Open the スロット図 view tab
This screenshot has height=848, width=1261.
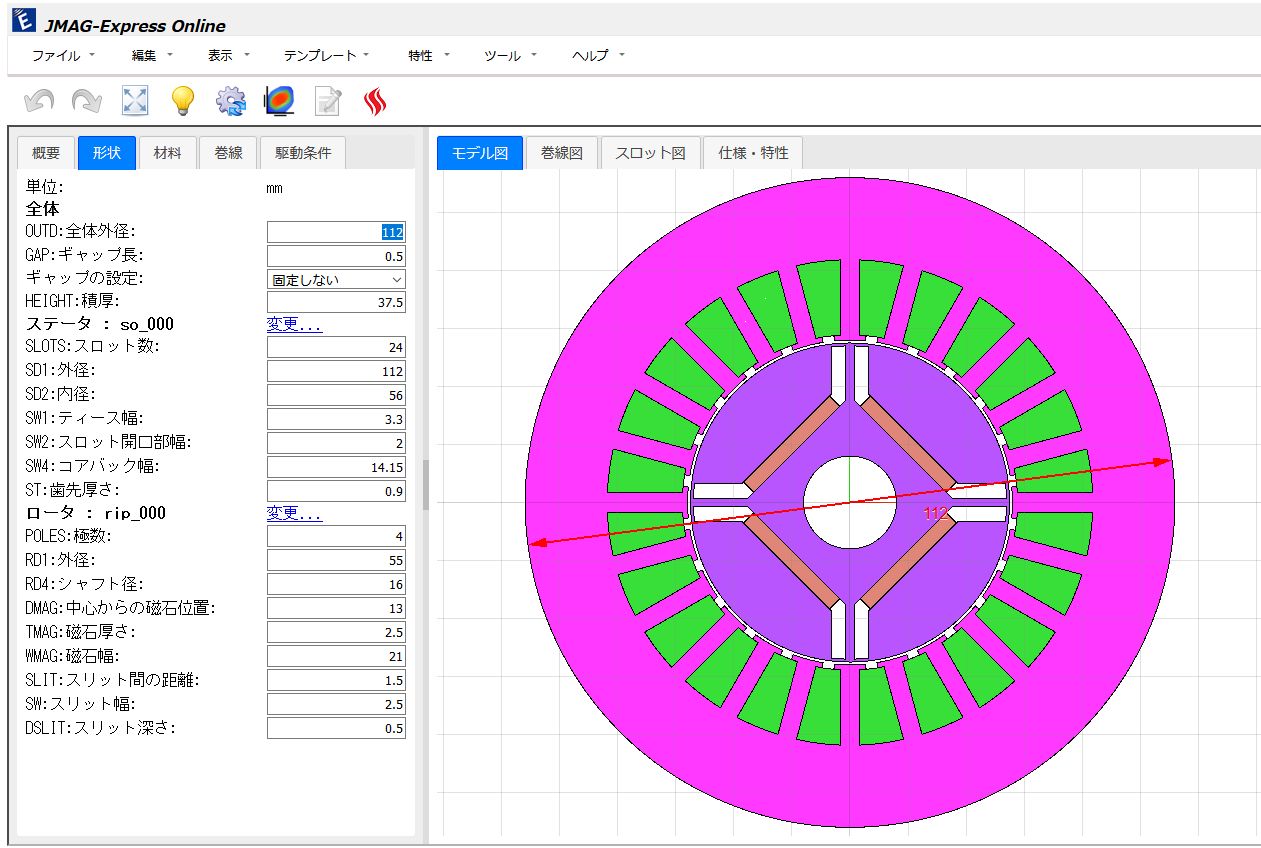650,152
